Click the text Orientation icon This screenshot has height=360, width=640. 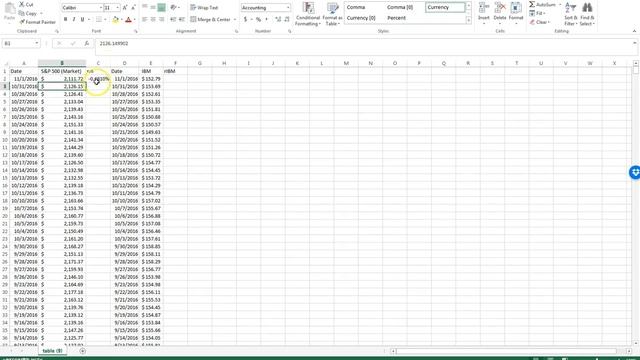[x=173, y=7]
